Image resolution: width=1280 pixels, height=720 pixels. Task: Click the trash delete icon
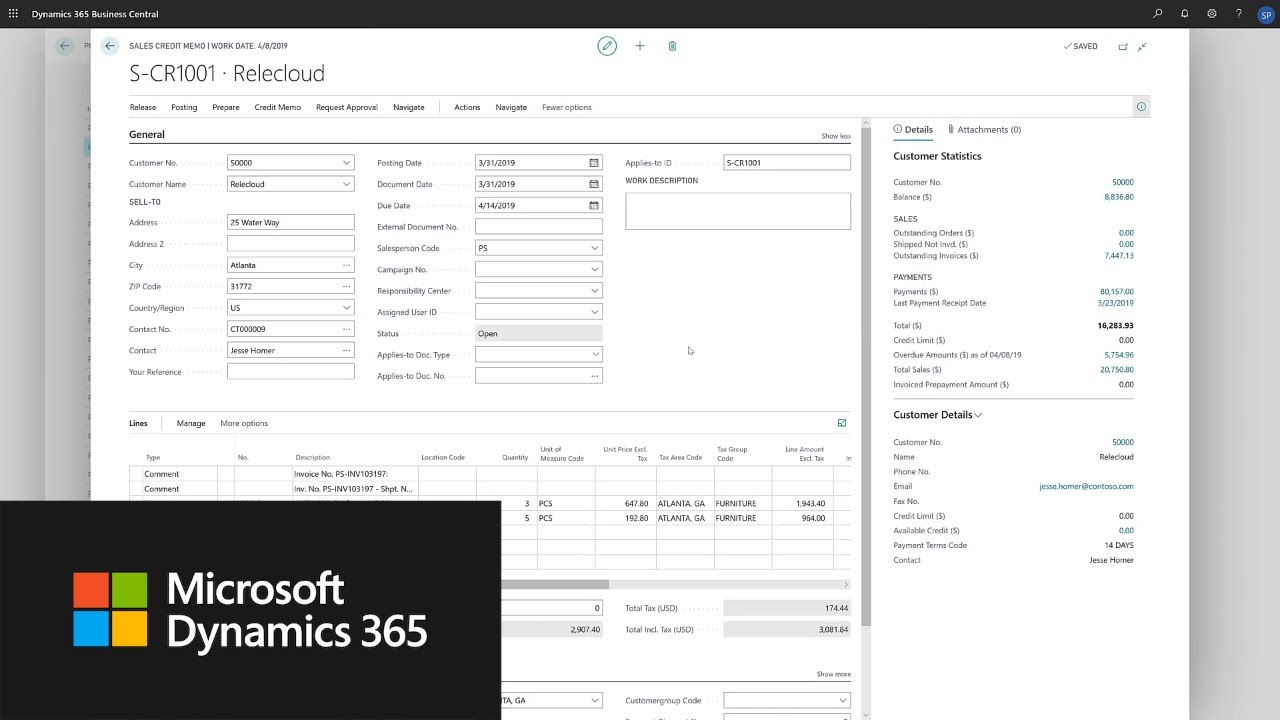pyautogui.click(x=672, y=46)
